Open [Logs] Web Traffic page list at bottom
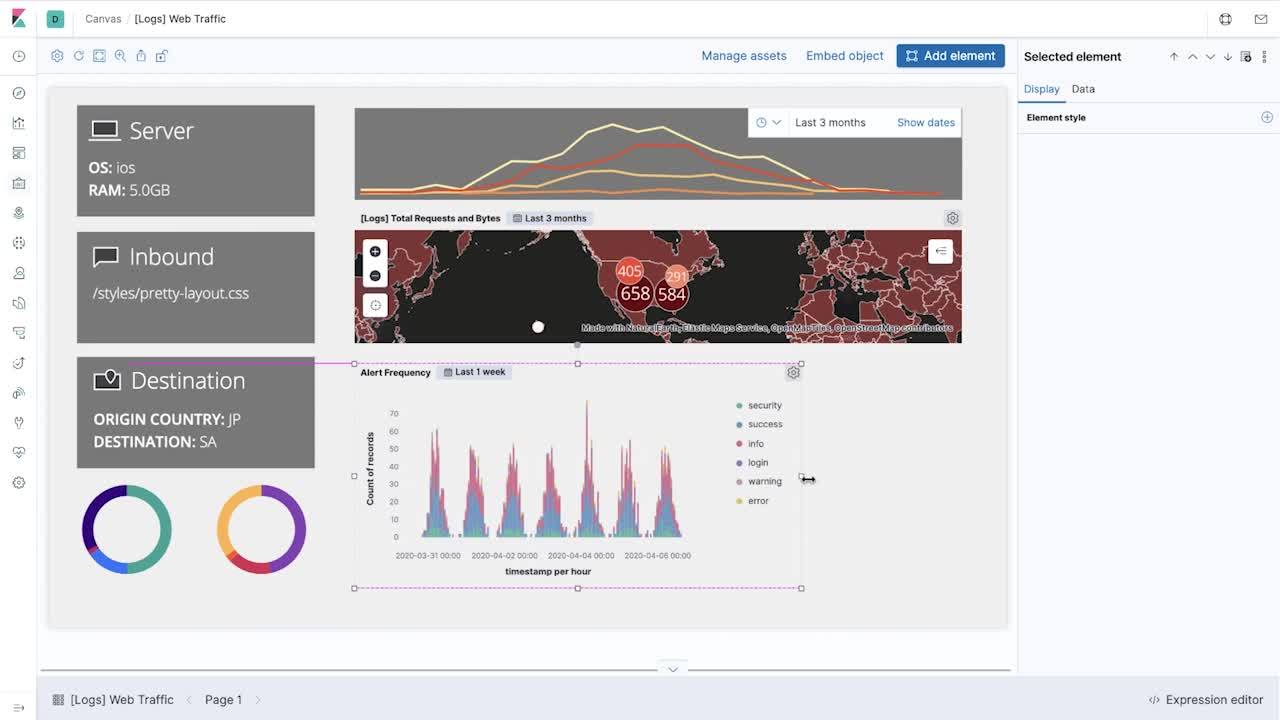1280x720 pixels. tap(113, 700)
